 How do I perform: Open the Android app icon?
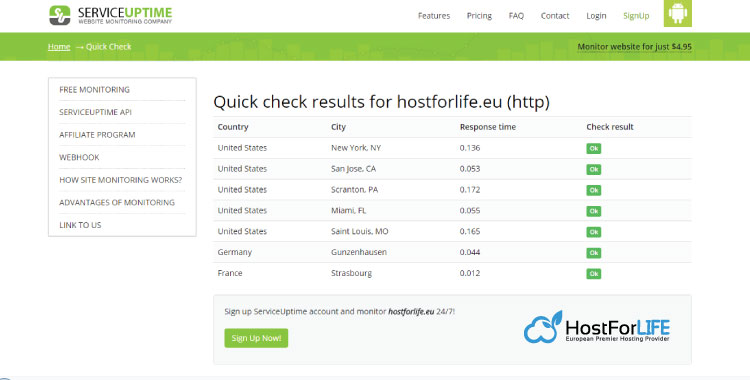677,13
